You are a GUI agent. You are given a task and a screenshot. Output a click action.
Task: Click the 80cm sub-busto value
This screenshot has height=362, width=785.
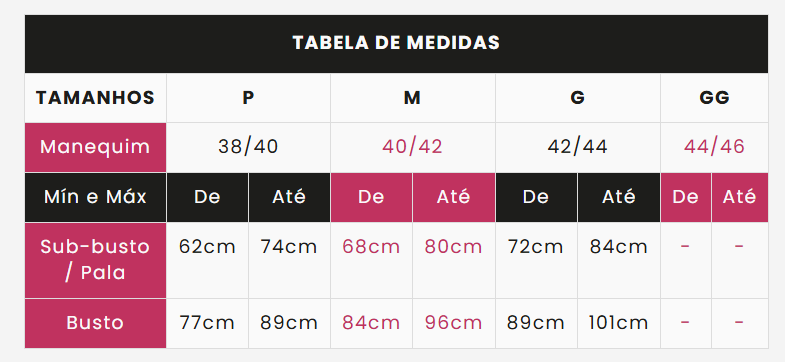tap(453, 247)
